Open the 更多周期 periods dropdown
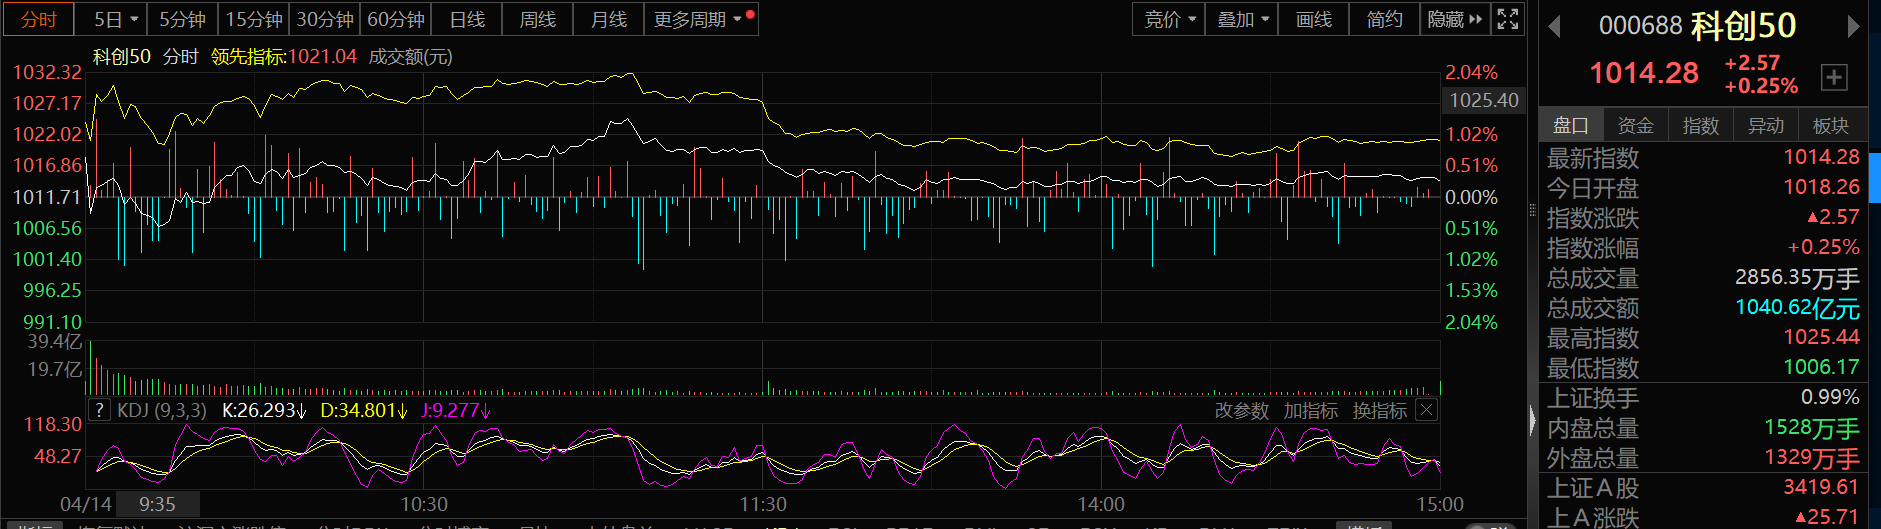This screenshot has width=1881, height=529. 698,19
